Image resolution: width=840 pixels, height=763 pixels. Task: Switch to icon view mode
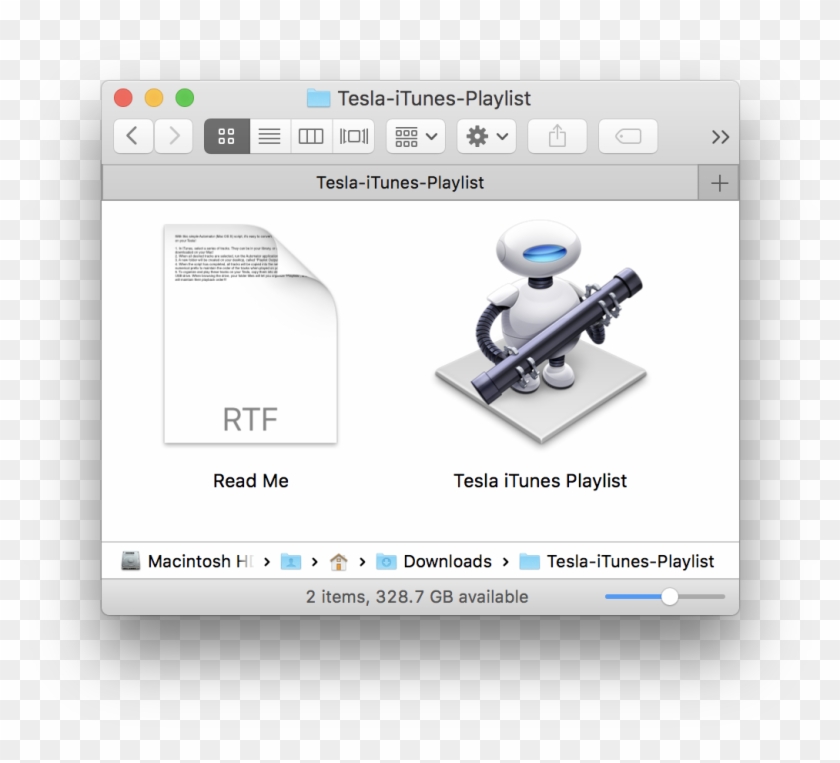[226, 136]
